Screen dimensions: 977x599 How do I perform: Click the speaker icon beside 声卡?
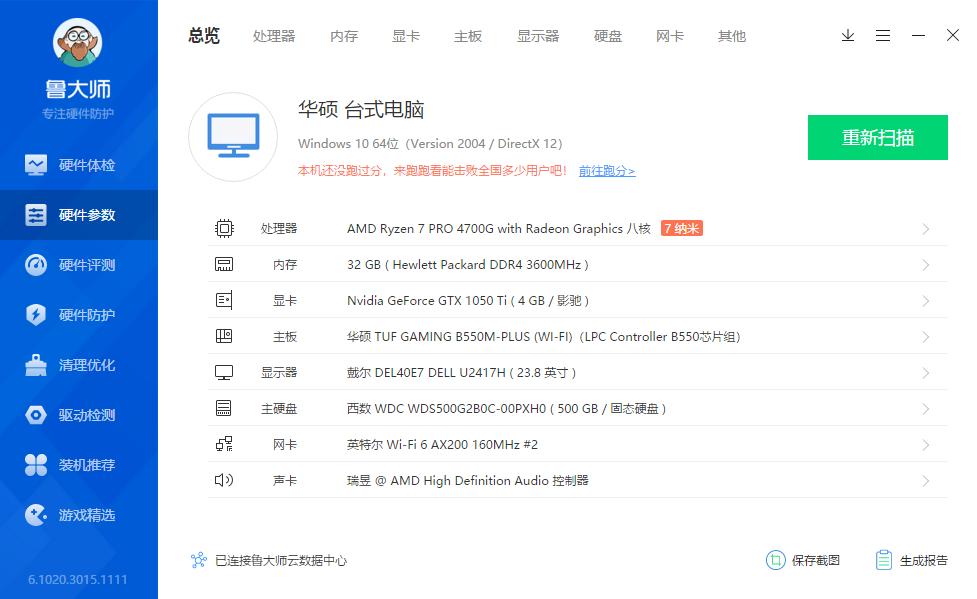[224, 480]
